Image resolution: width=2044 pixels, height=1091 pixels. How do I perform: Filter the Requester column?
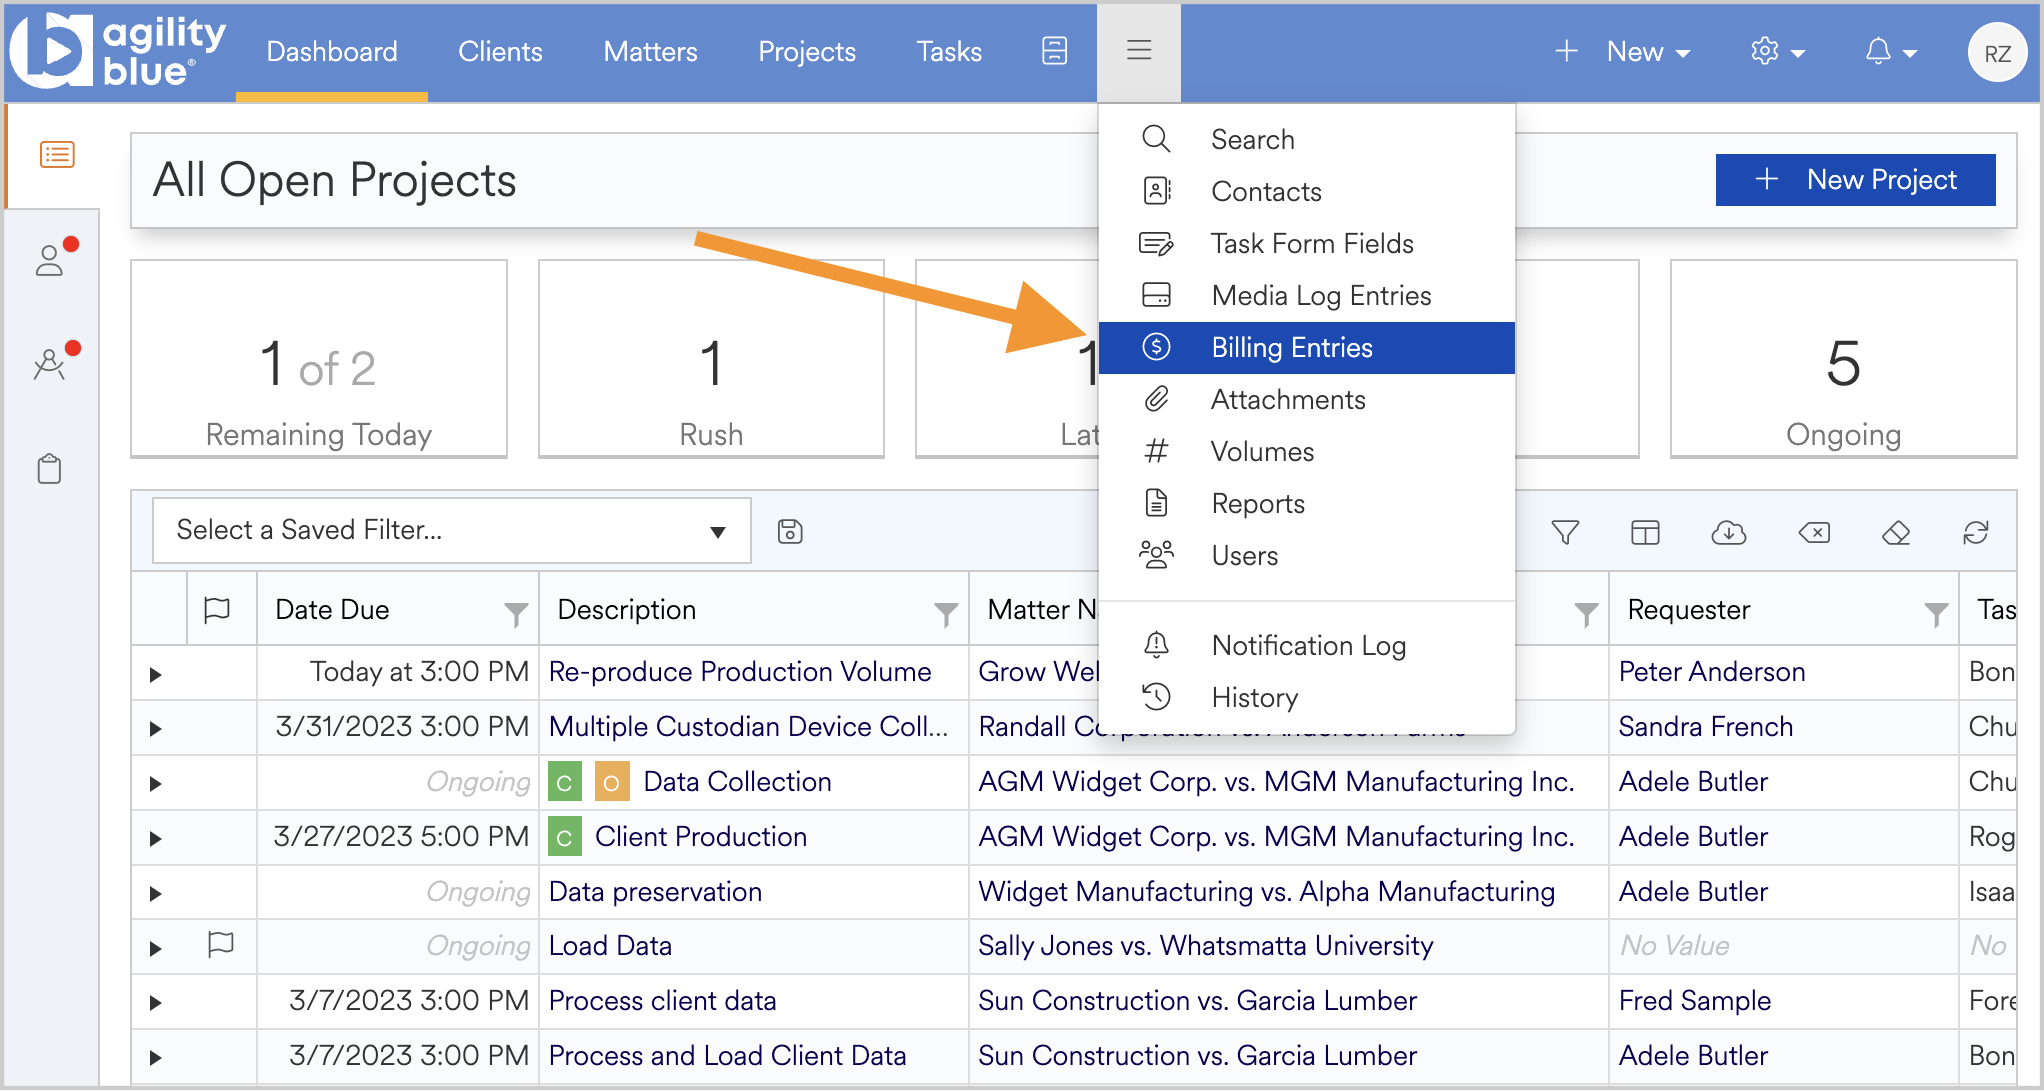[1936, 614]
